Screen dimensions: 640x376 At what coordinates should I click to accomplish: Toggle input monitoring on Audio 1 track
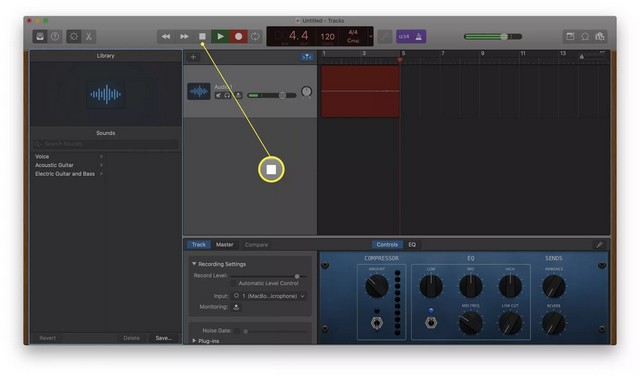(238, 96)
